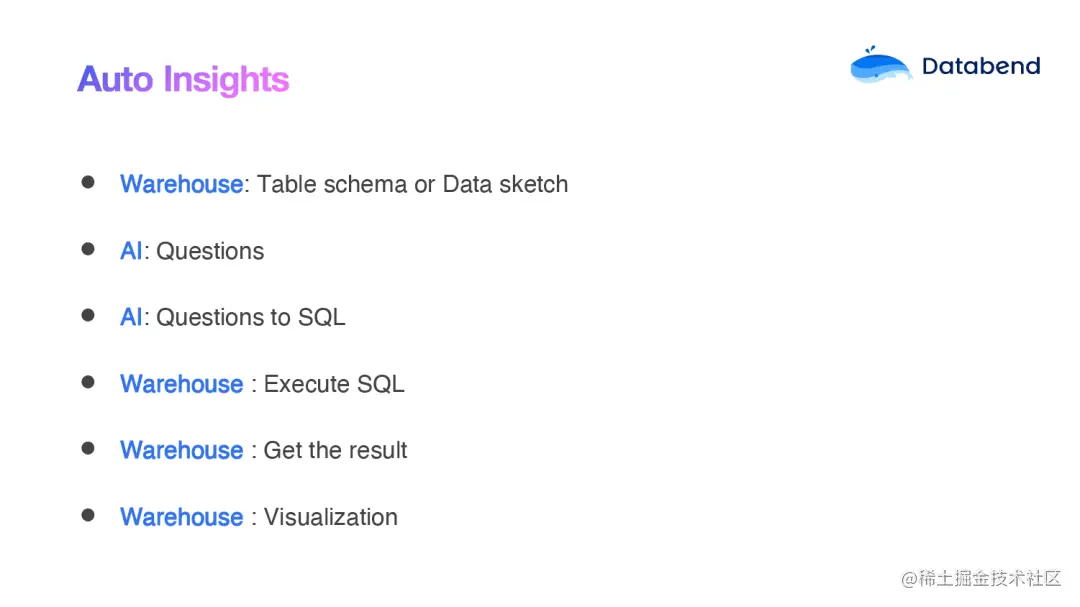Click the bullet before AI: Questions
The image size is (1080, 607).
click(x=88, y=249)
